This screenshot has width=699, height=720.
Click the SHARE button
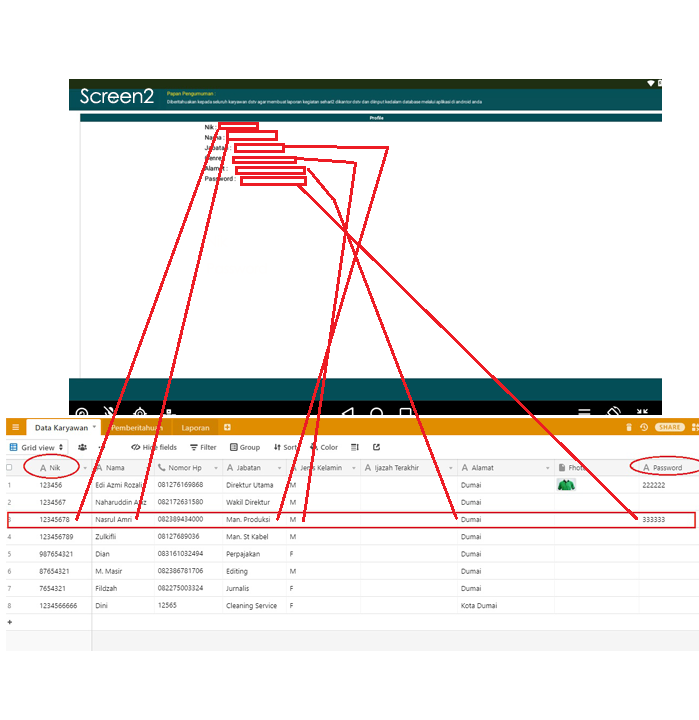[670, 427]
